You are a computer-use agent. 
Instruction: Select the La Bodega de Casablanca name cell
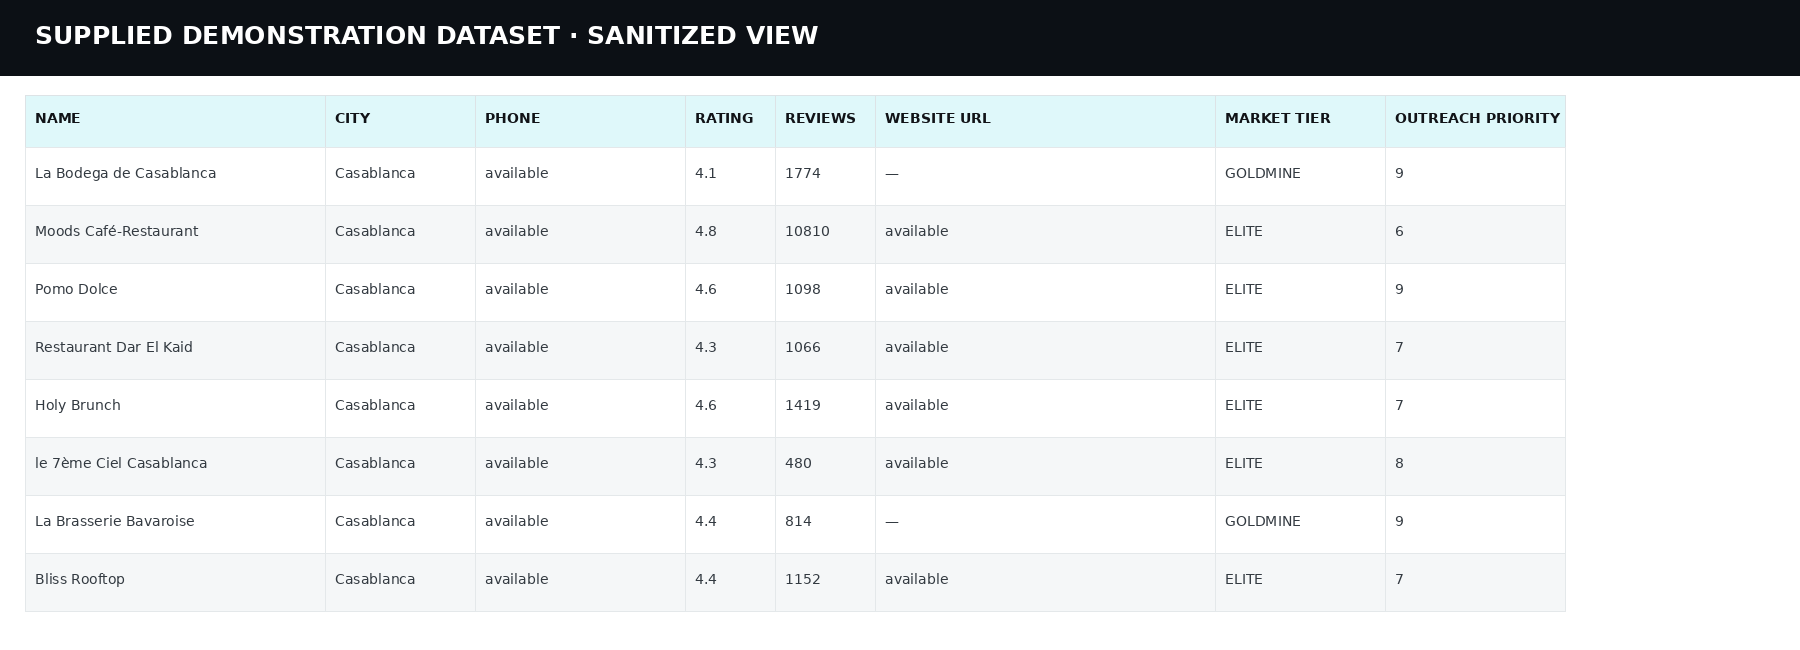(175, 176)
